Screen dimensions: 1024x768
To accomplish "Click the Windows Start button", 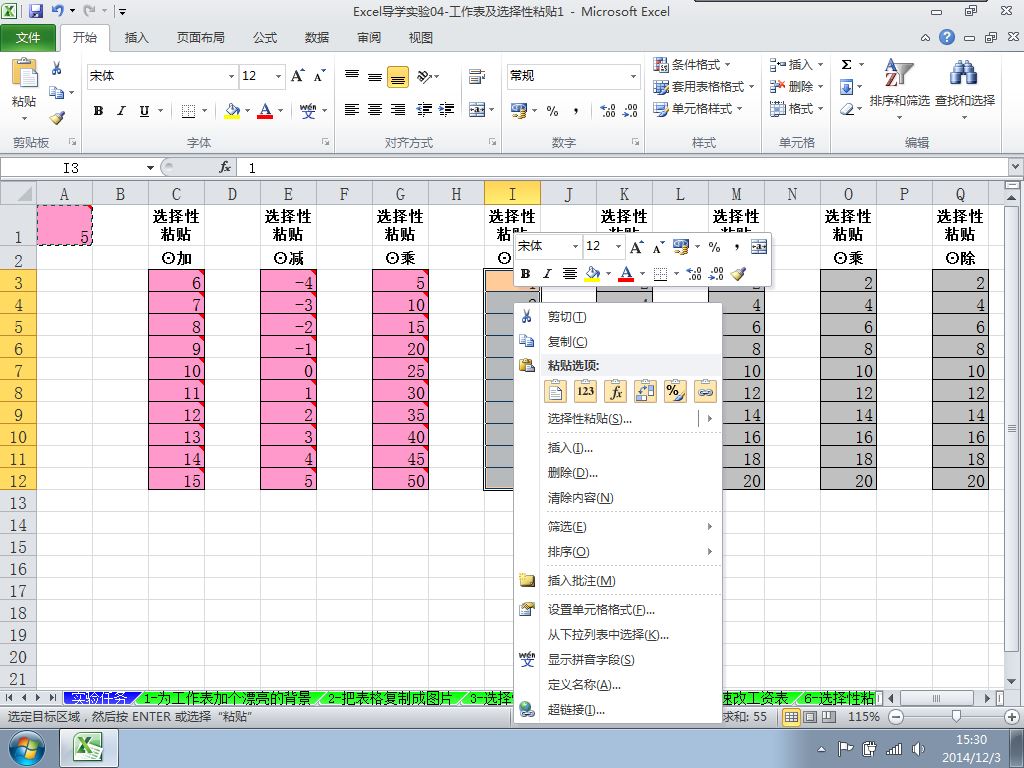I will point(26,748).
